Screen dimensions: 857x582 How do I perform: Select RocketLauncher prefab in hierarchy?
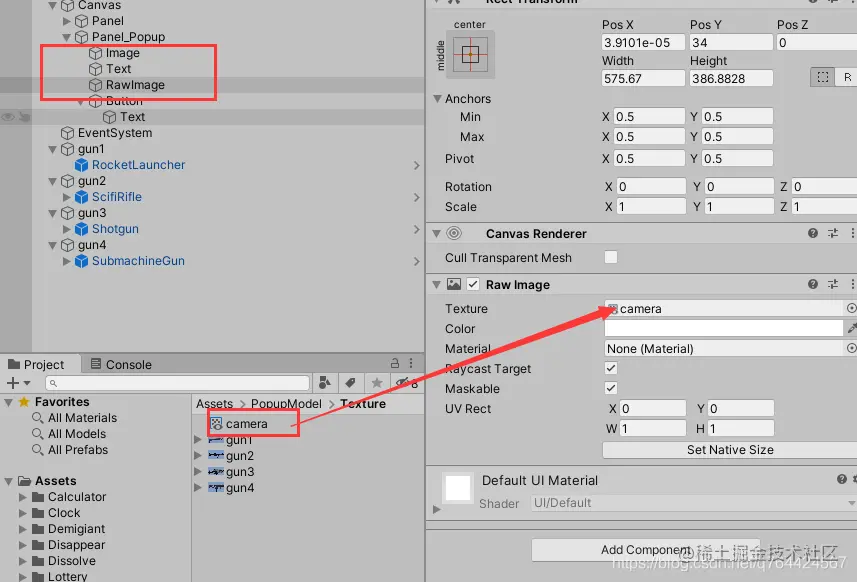pyautogui.click(x=138, y=164)
